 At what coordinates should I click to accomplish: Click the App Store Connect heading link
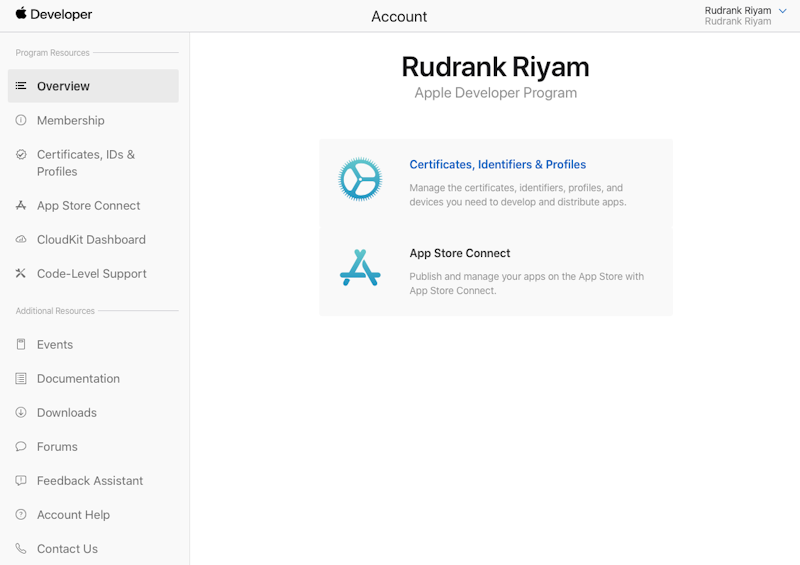click(460, 254)
